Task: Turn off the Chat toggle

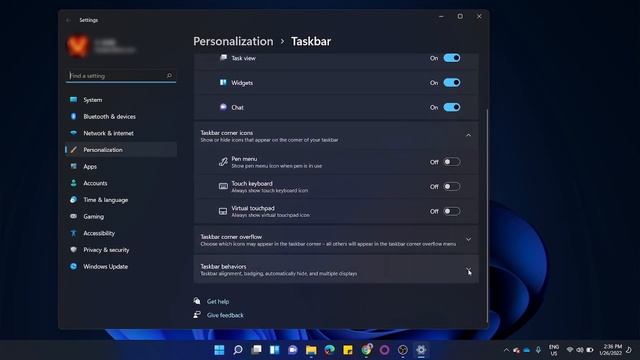Action: (x=451, y=107)
